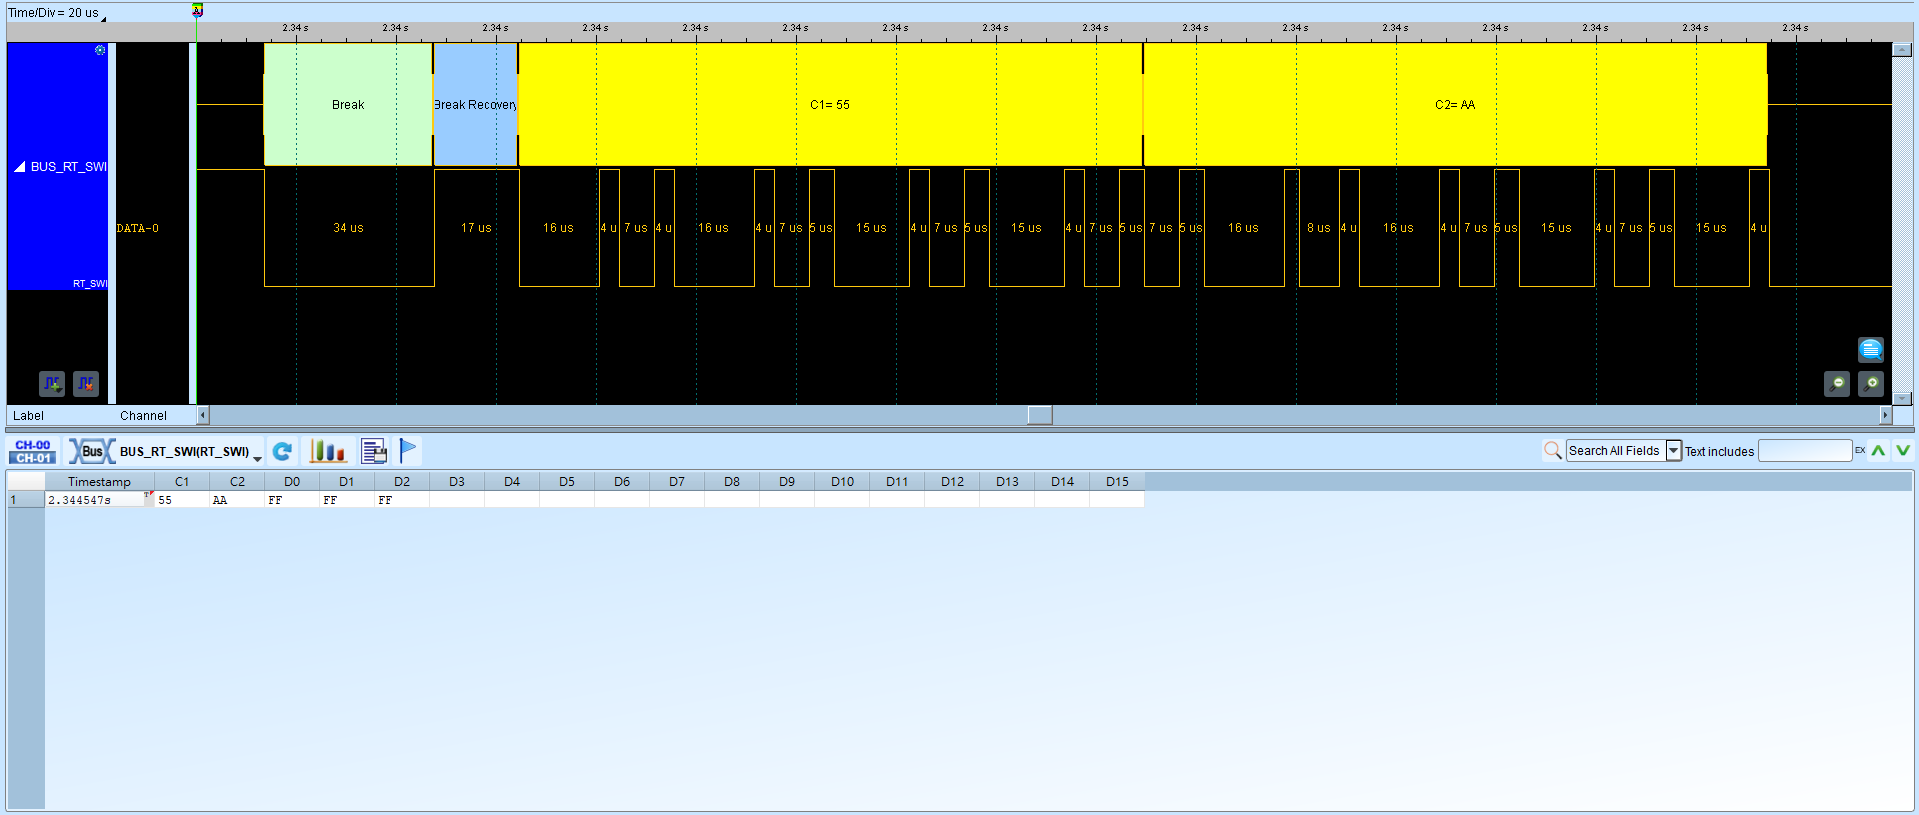
Task: Click the blue flag marker icon
Action: click(x=408, y=451)
